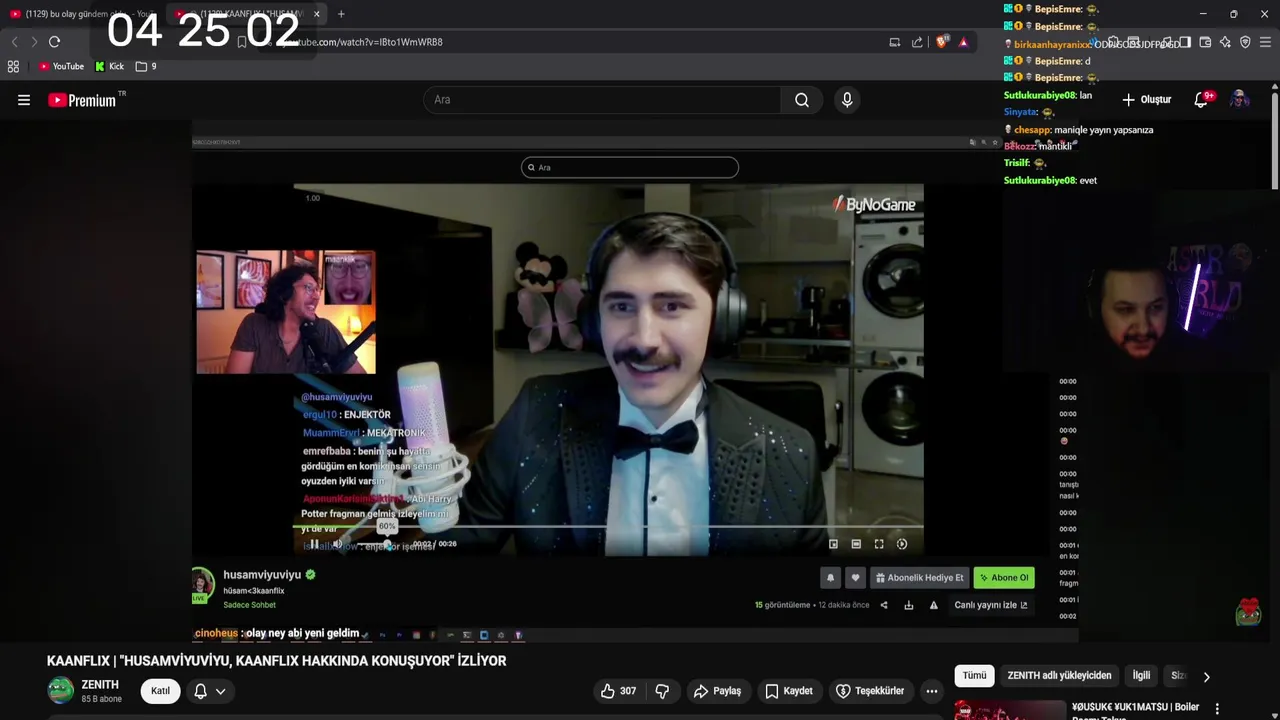Pause the embedded clip playback
The image size is (1280, 720).
(x=314, y=544)
